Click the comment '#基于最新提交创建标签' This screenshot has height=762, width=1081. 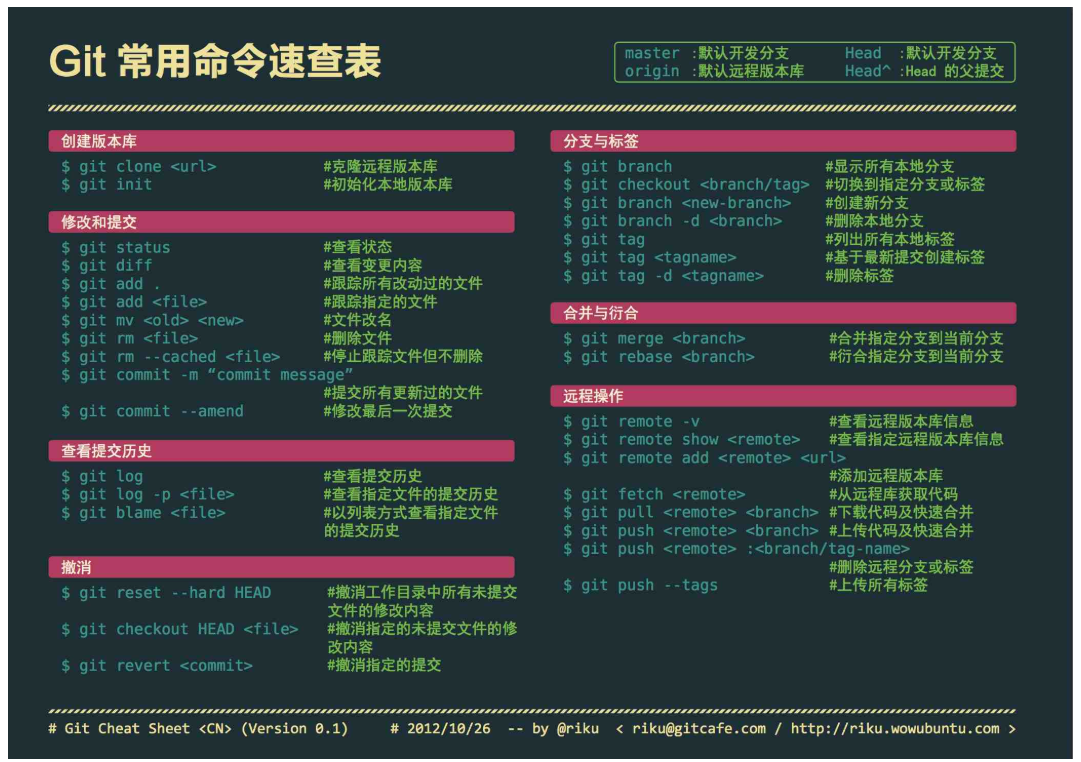(x=905, y=258)
